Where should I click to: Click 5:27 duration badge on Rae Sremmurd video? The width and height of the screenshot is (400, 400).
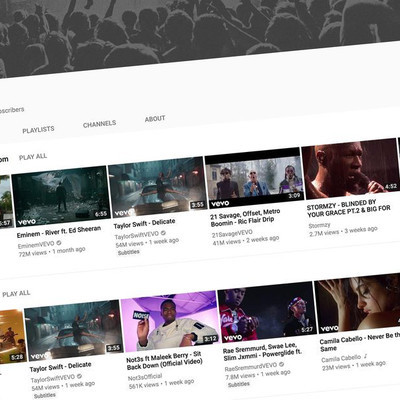click(307, 330)
